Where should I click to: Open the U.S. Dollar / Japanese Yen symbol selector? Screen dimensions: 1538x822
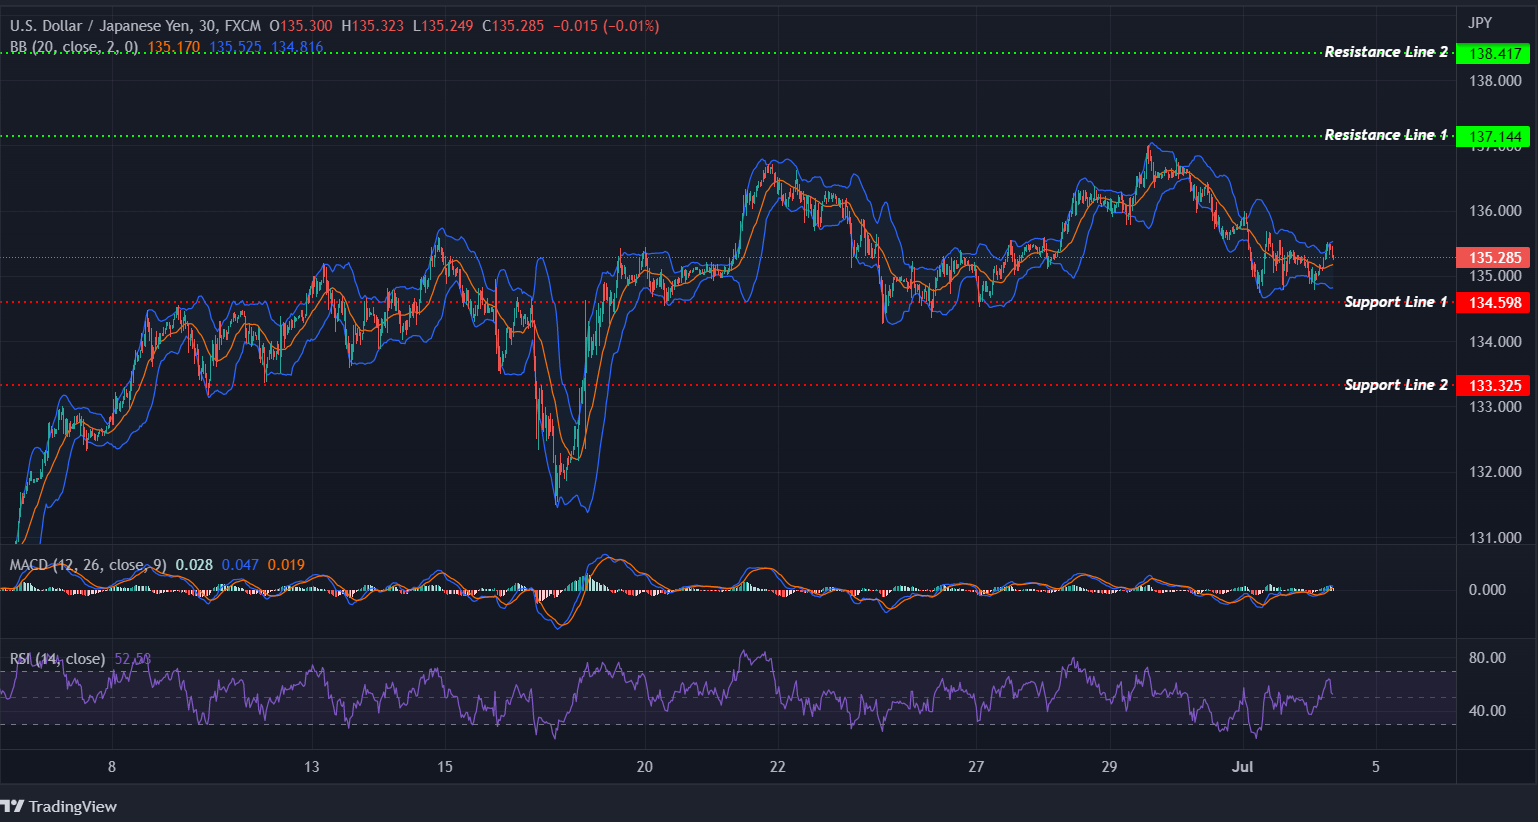pos(100,25)
